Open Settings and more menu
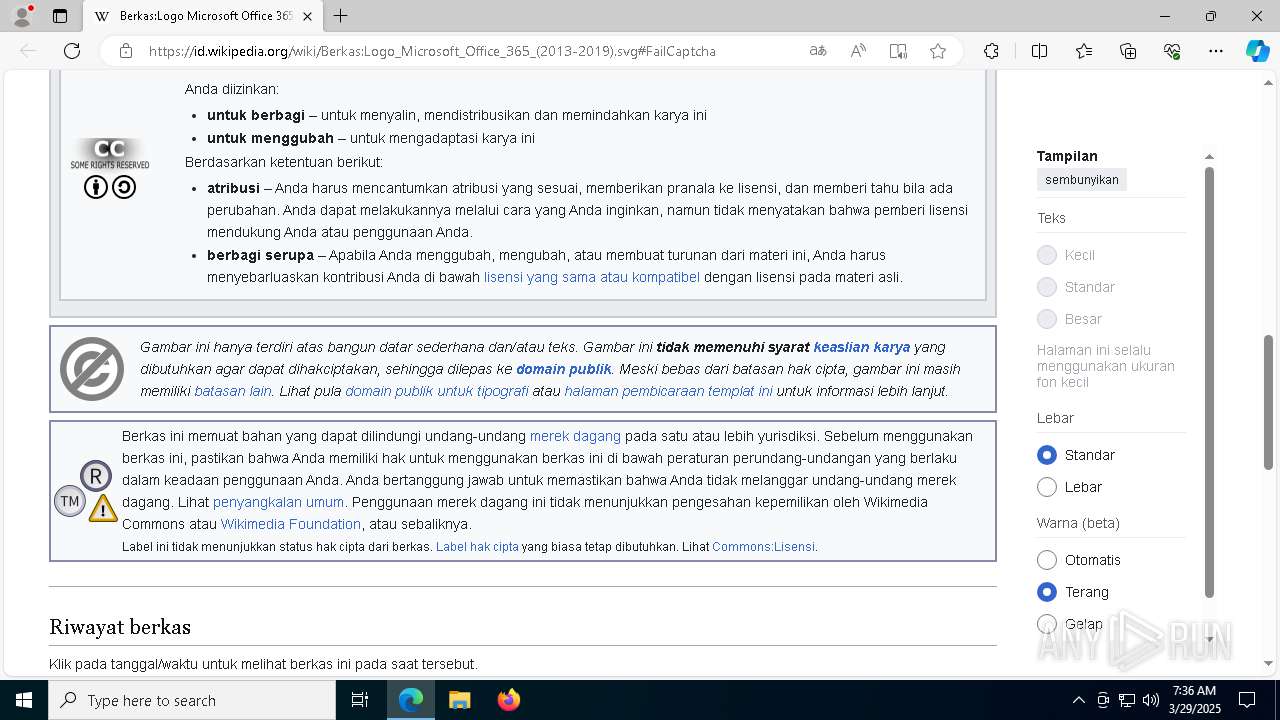This screenshot has width=1280, height=720. (1216, 51)
